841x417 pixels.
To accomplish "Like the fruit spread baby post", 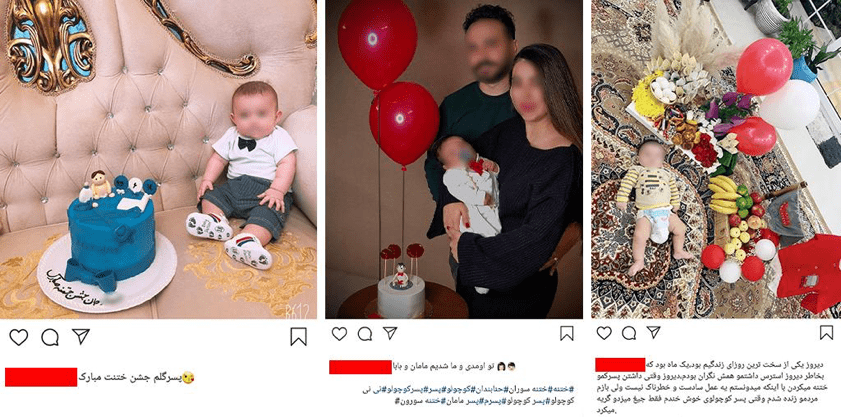I will pyautogui.click(x=604, y=333).
